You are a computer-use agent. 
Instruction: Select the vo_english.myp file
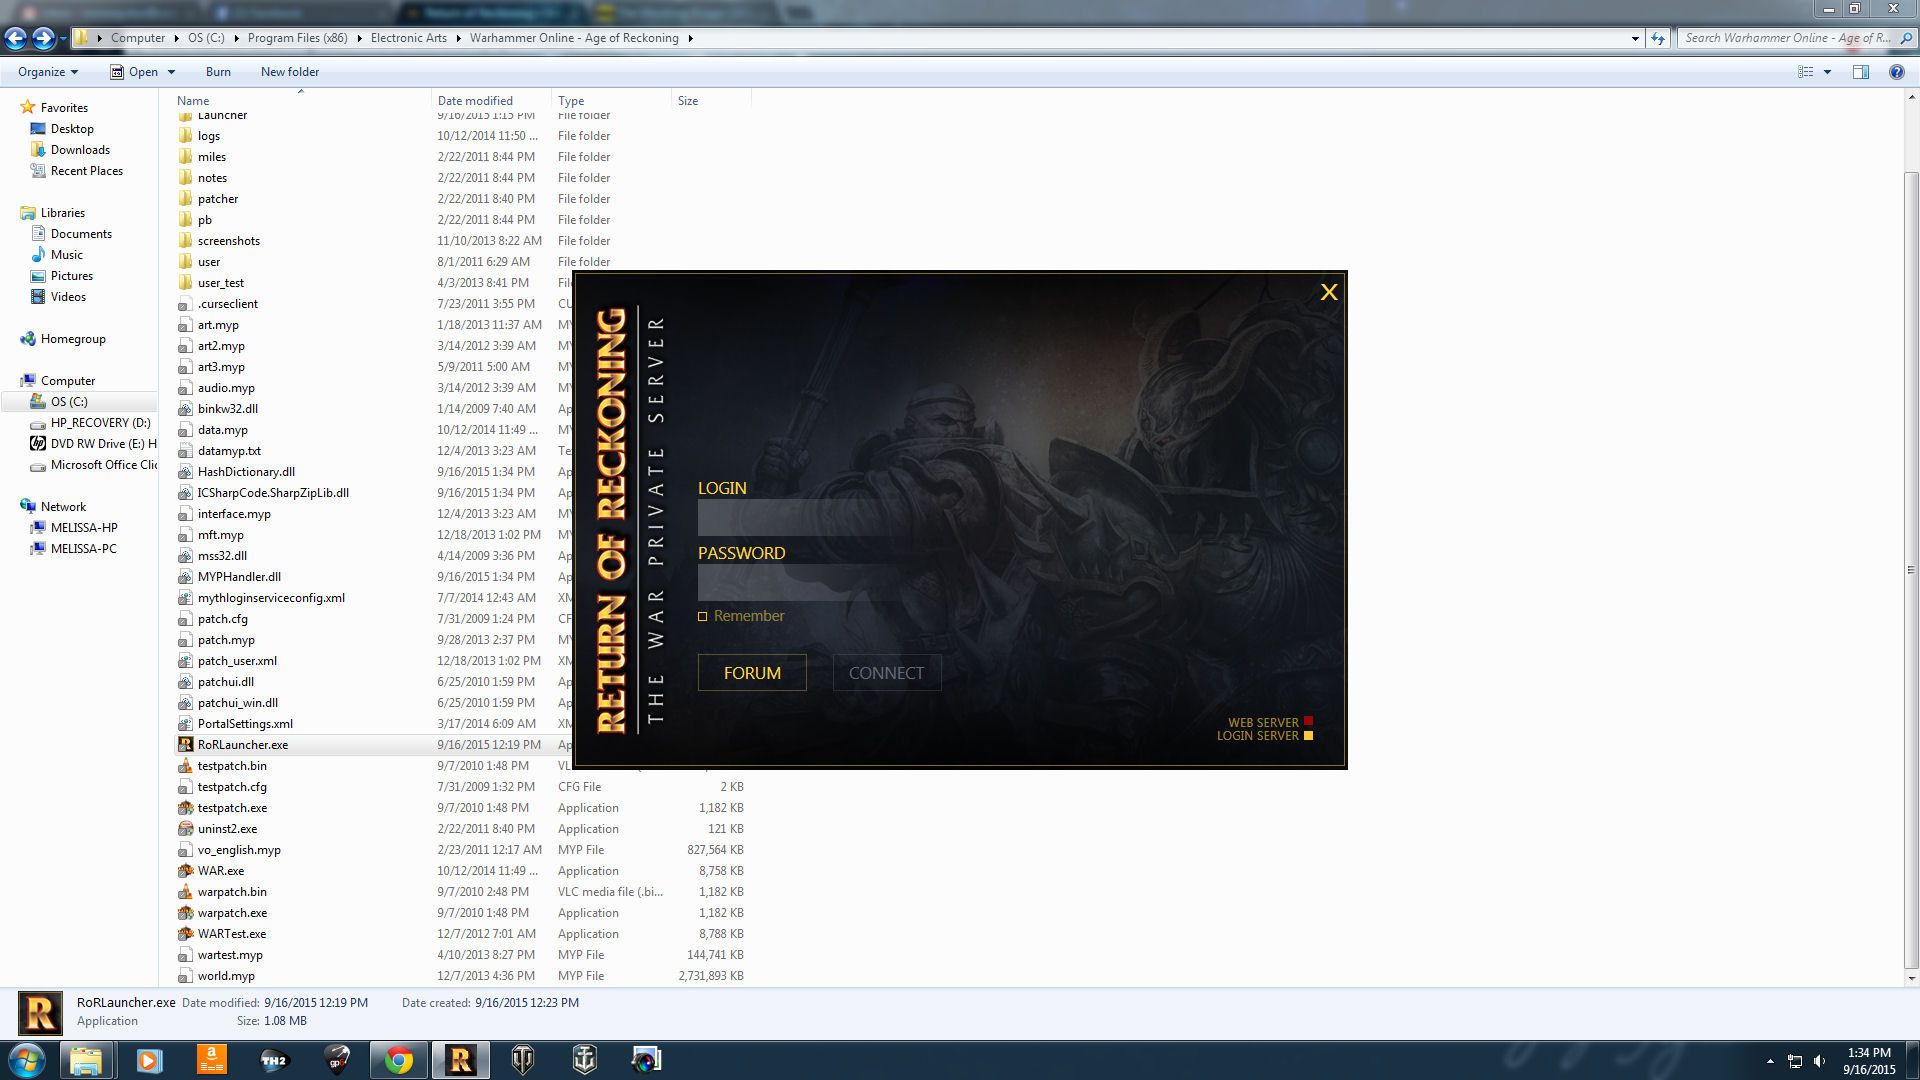pyautogui.click(x=239, y=850)
